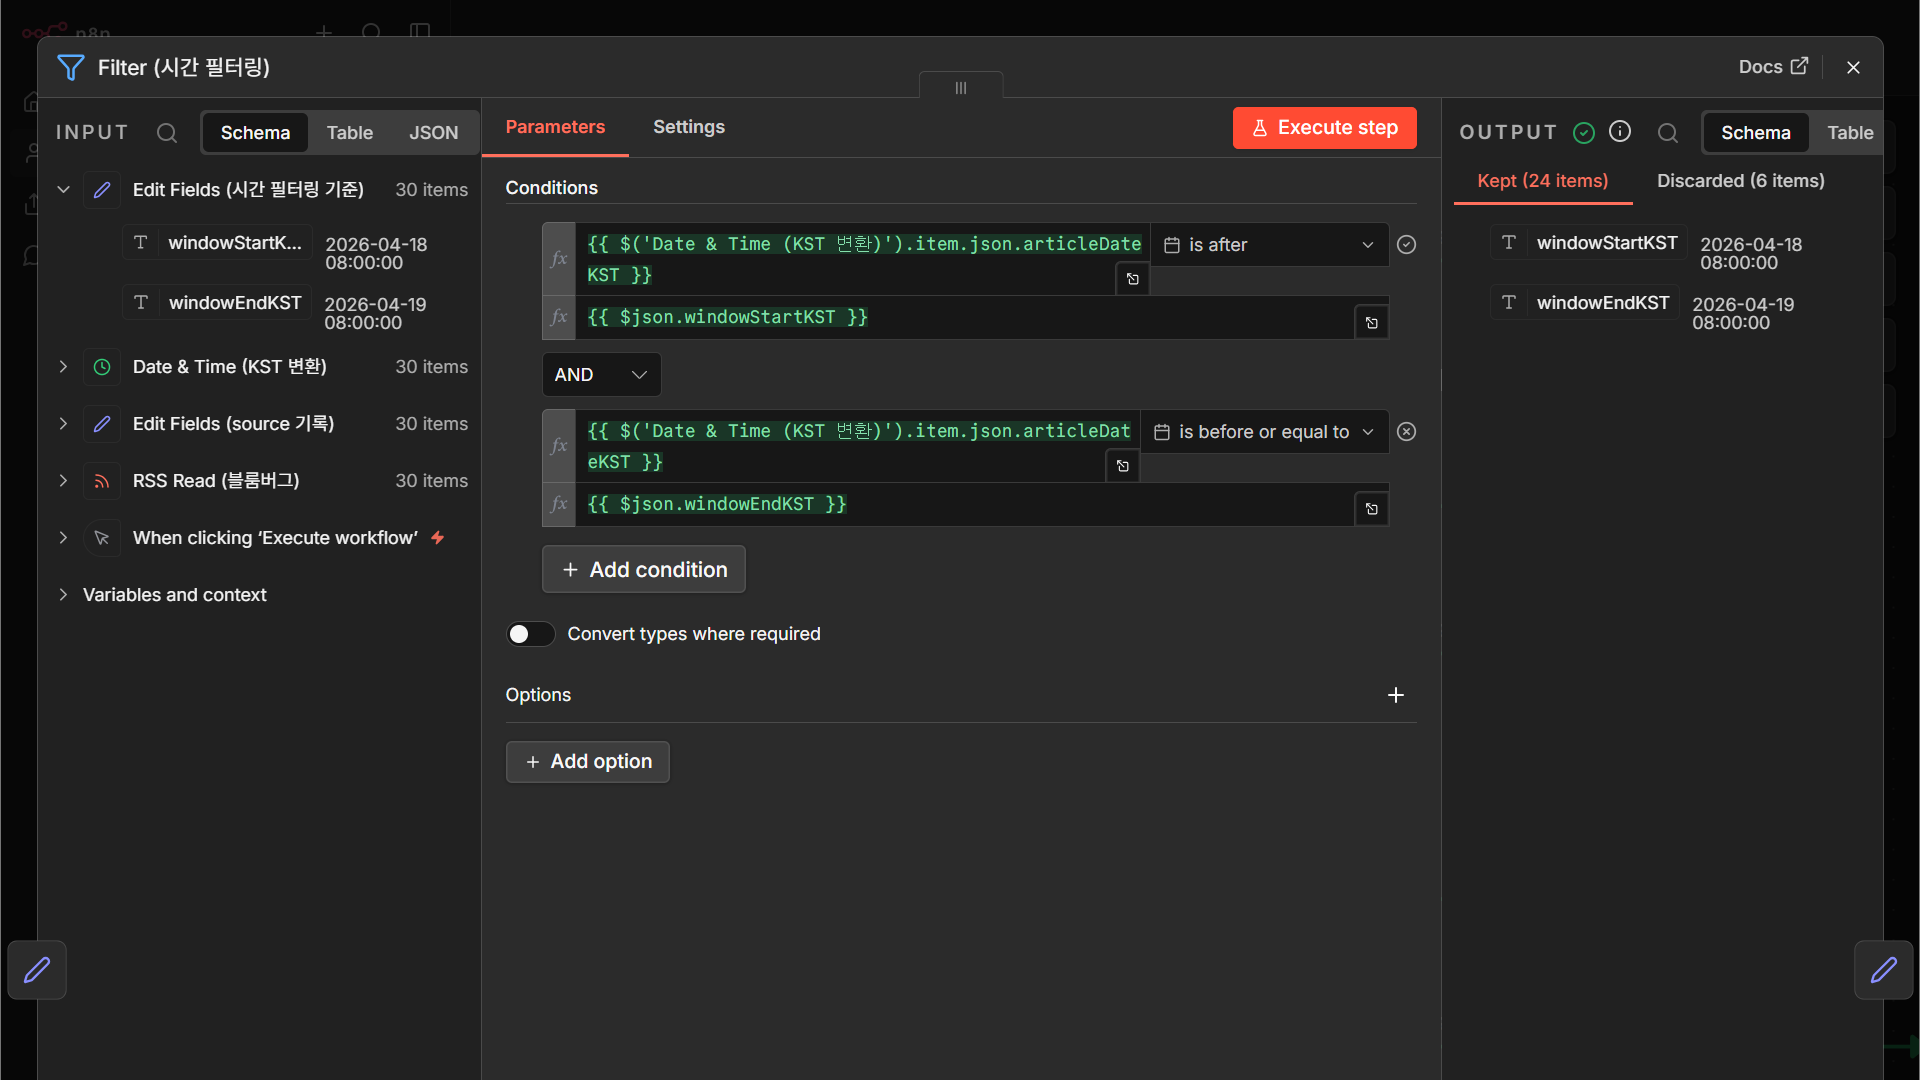Show Discarded (6 items) results

(1741, 181)
